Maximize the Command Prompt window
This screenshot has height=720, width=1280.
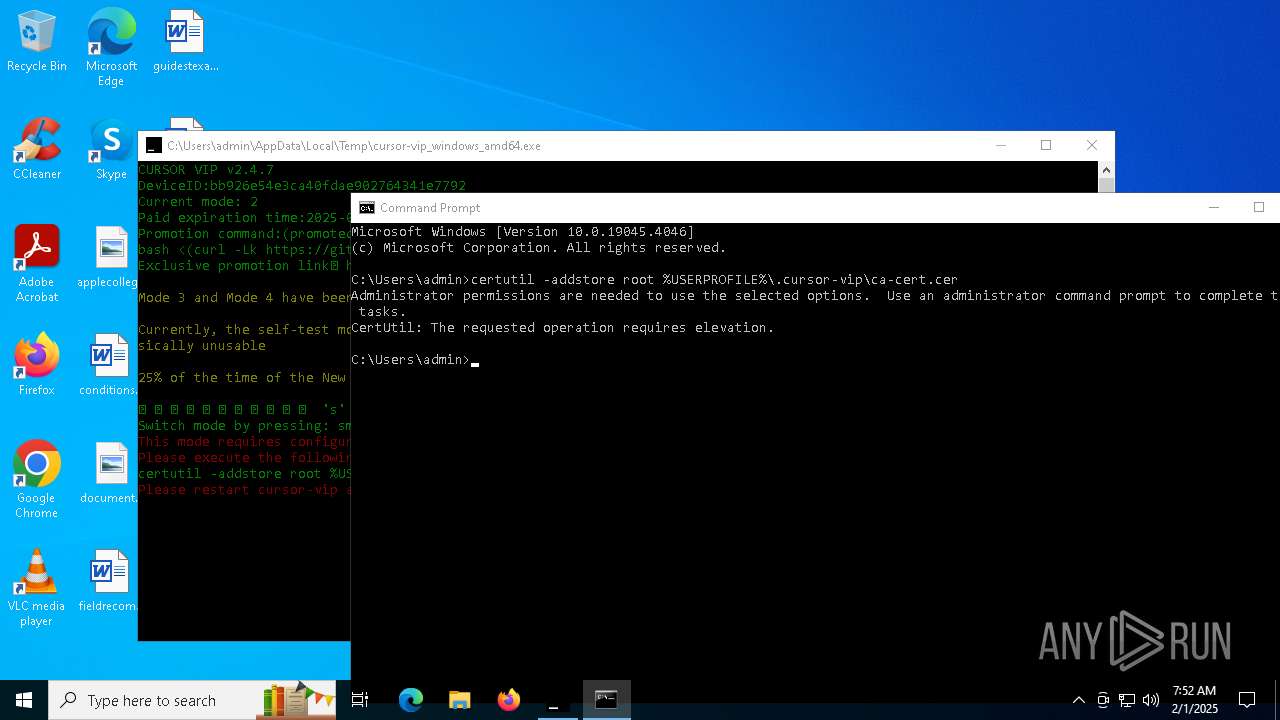(x=1259, y=207)
